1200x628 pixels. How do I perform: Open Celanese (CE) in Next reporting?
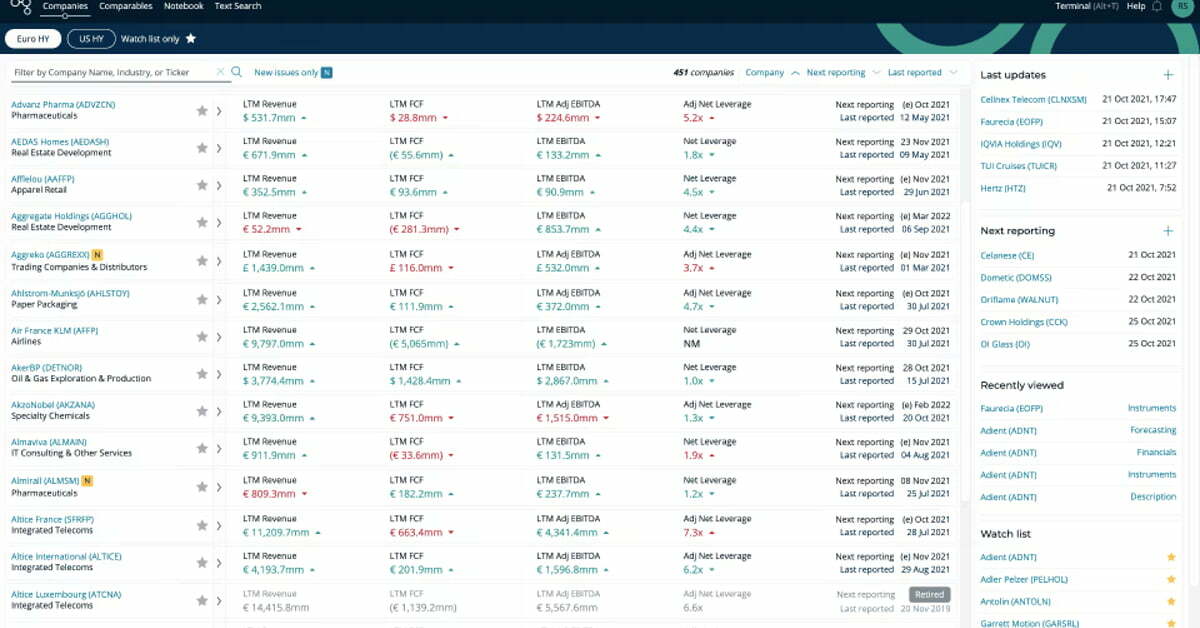[x=1007, y=255]
